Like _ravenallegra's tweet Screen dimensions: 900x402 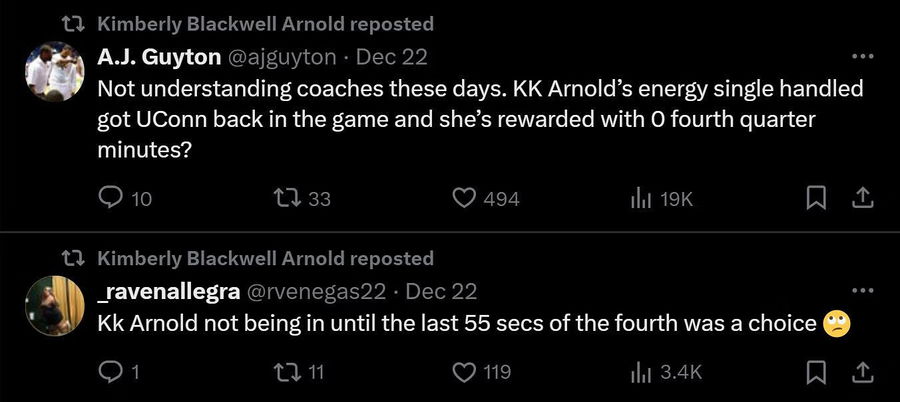pos(463,372)
